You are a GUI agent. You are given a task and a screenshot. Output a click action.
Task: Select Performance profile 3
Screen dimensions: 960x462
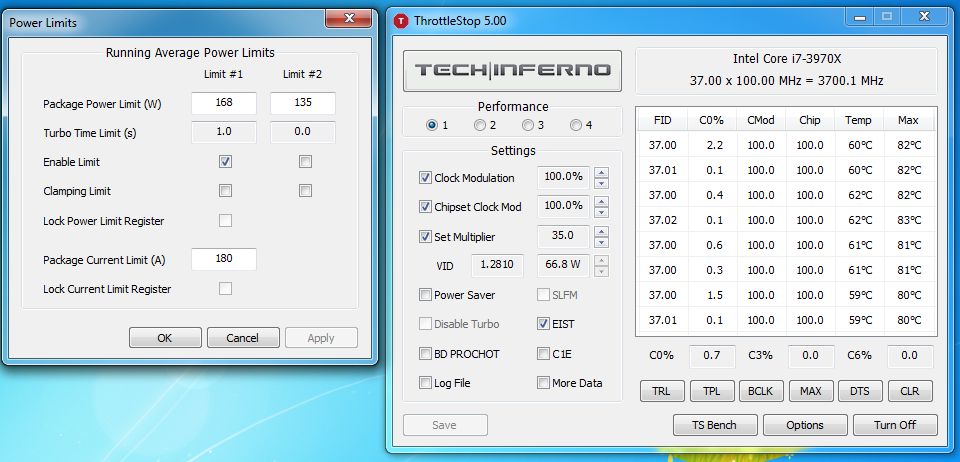[x=528, y=125]
